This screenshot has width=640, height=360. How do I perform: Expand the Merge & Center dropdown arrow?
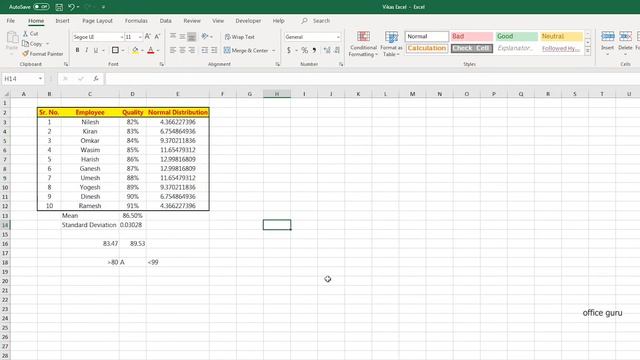273,51
